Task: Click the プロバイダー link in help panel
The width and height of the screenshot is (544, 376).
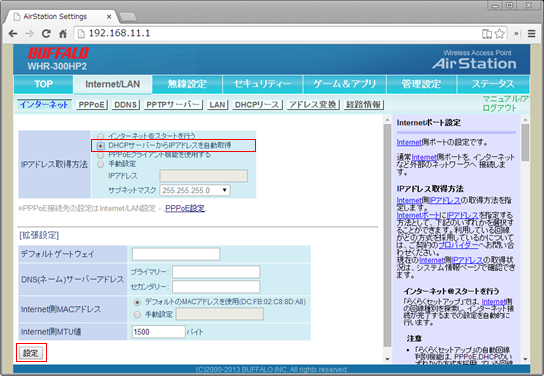Action: pyautogui.click(x=458, y=245)
